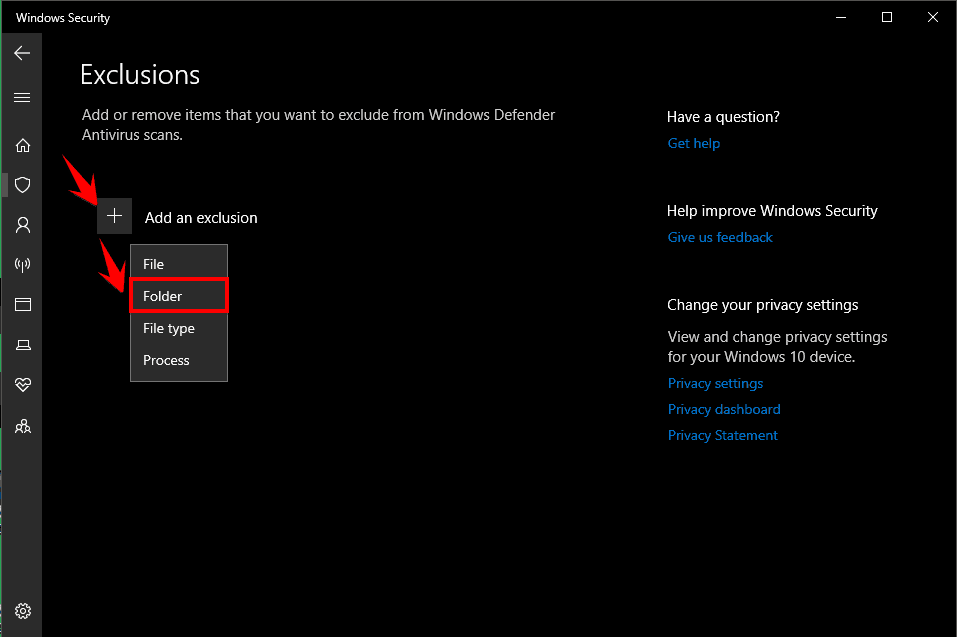Screen dimensions: 957x637
Task: Open Firewall & network protection icon
Action: pos(21,264)
